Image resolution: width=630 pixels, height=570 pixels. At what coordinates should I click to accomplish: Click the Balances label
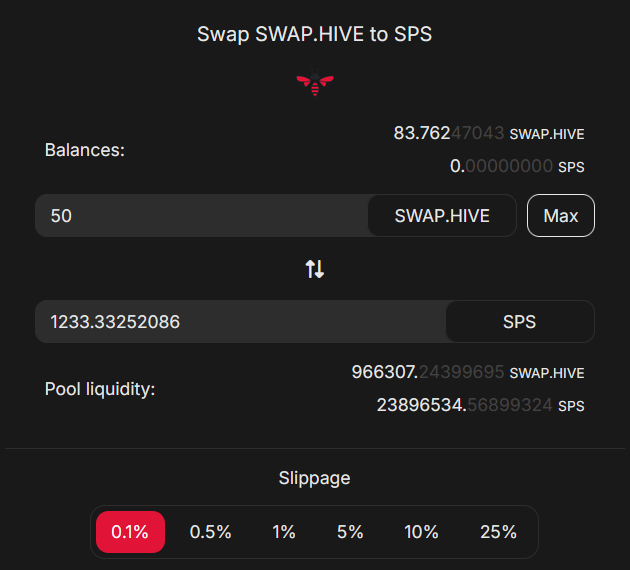85,150
